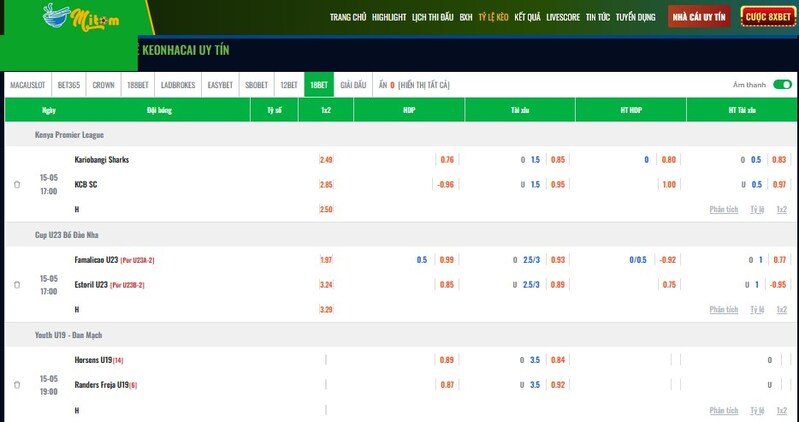Screen dimensions: 799x422
Task: Switch to MACAUSLOT tab
Action: pyautogui.click(x=28, y=85)
